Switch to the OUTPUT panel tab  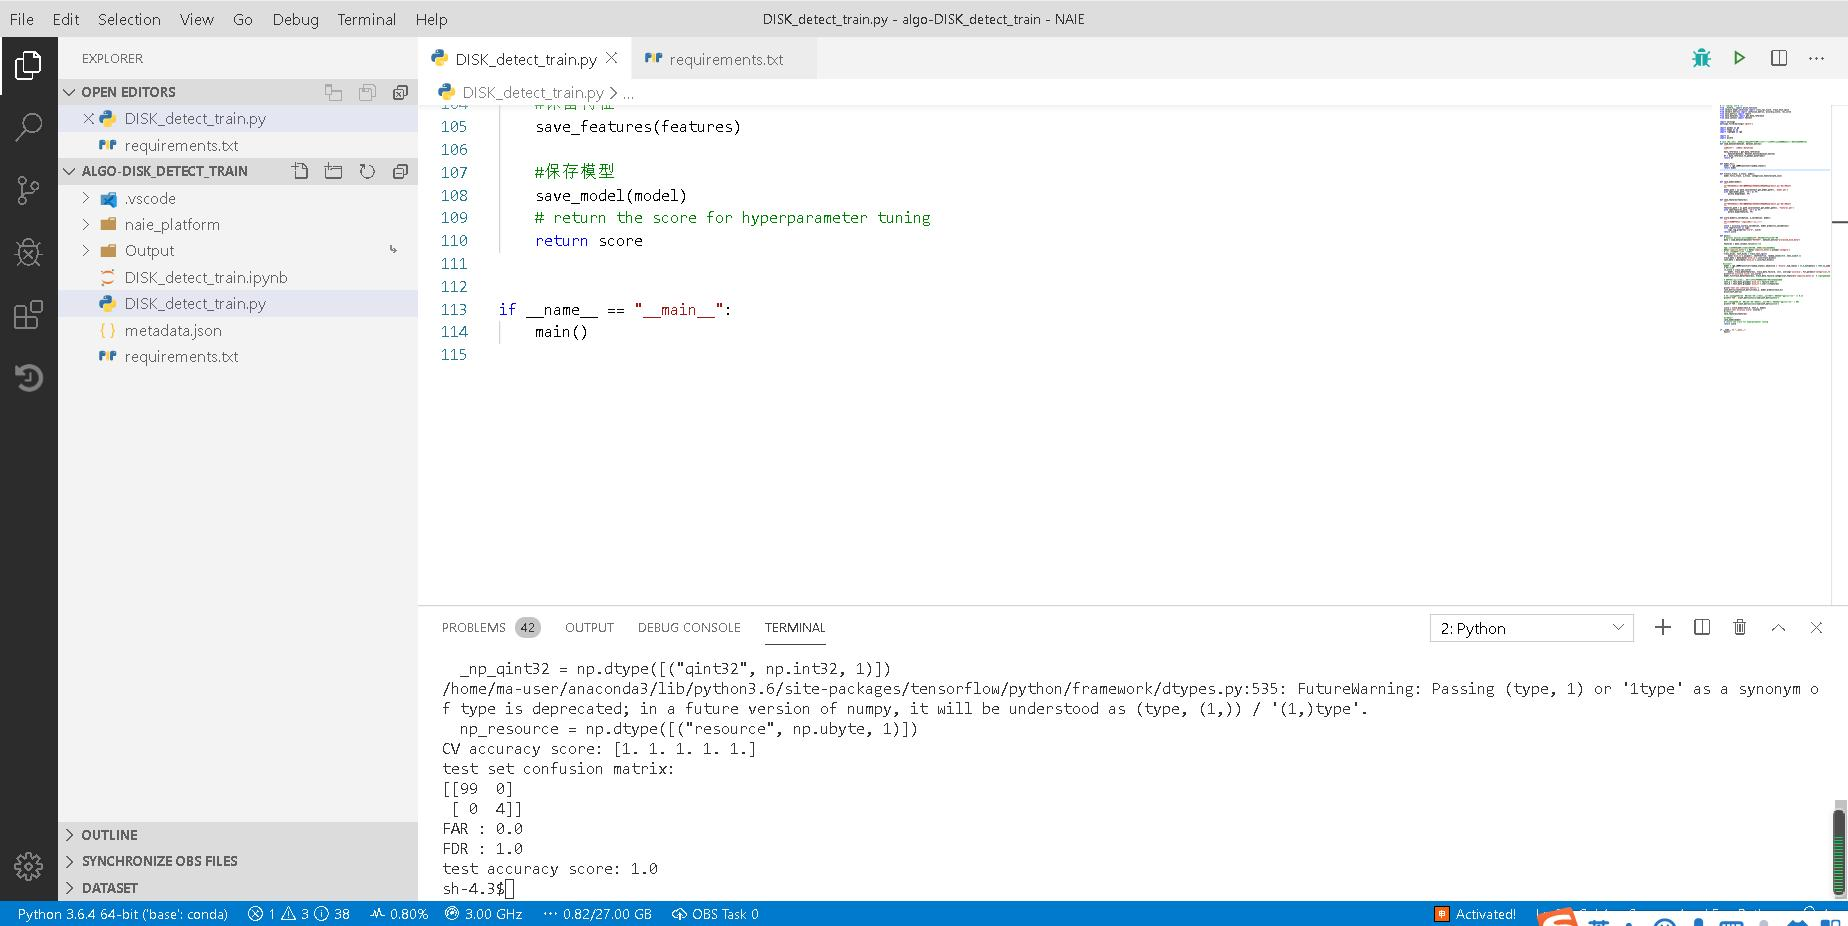(589, 627)
